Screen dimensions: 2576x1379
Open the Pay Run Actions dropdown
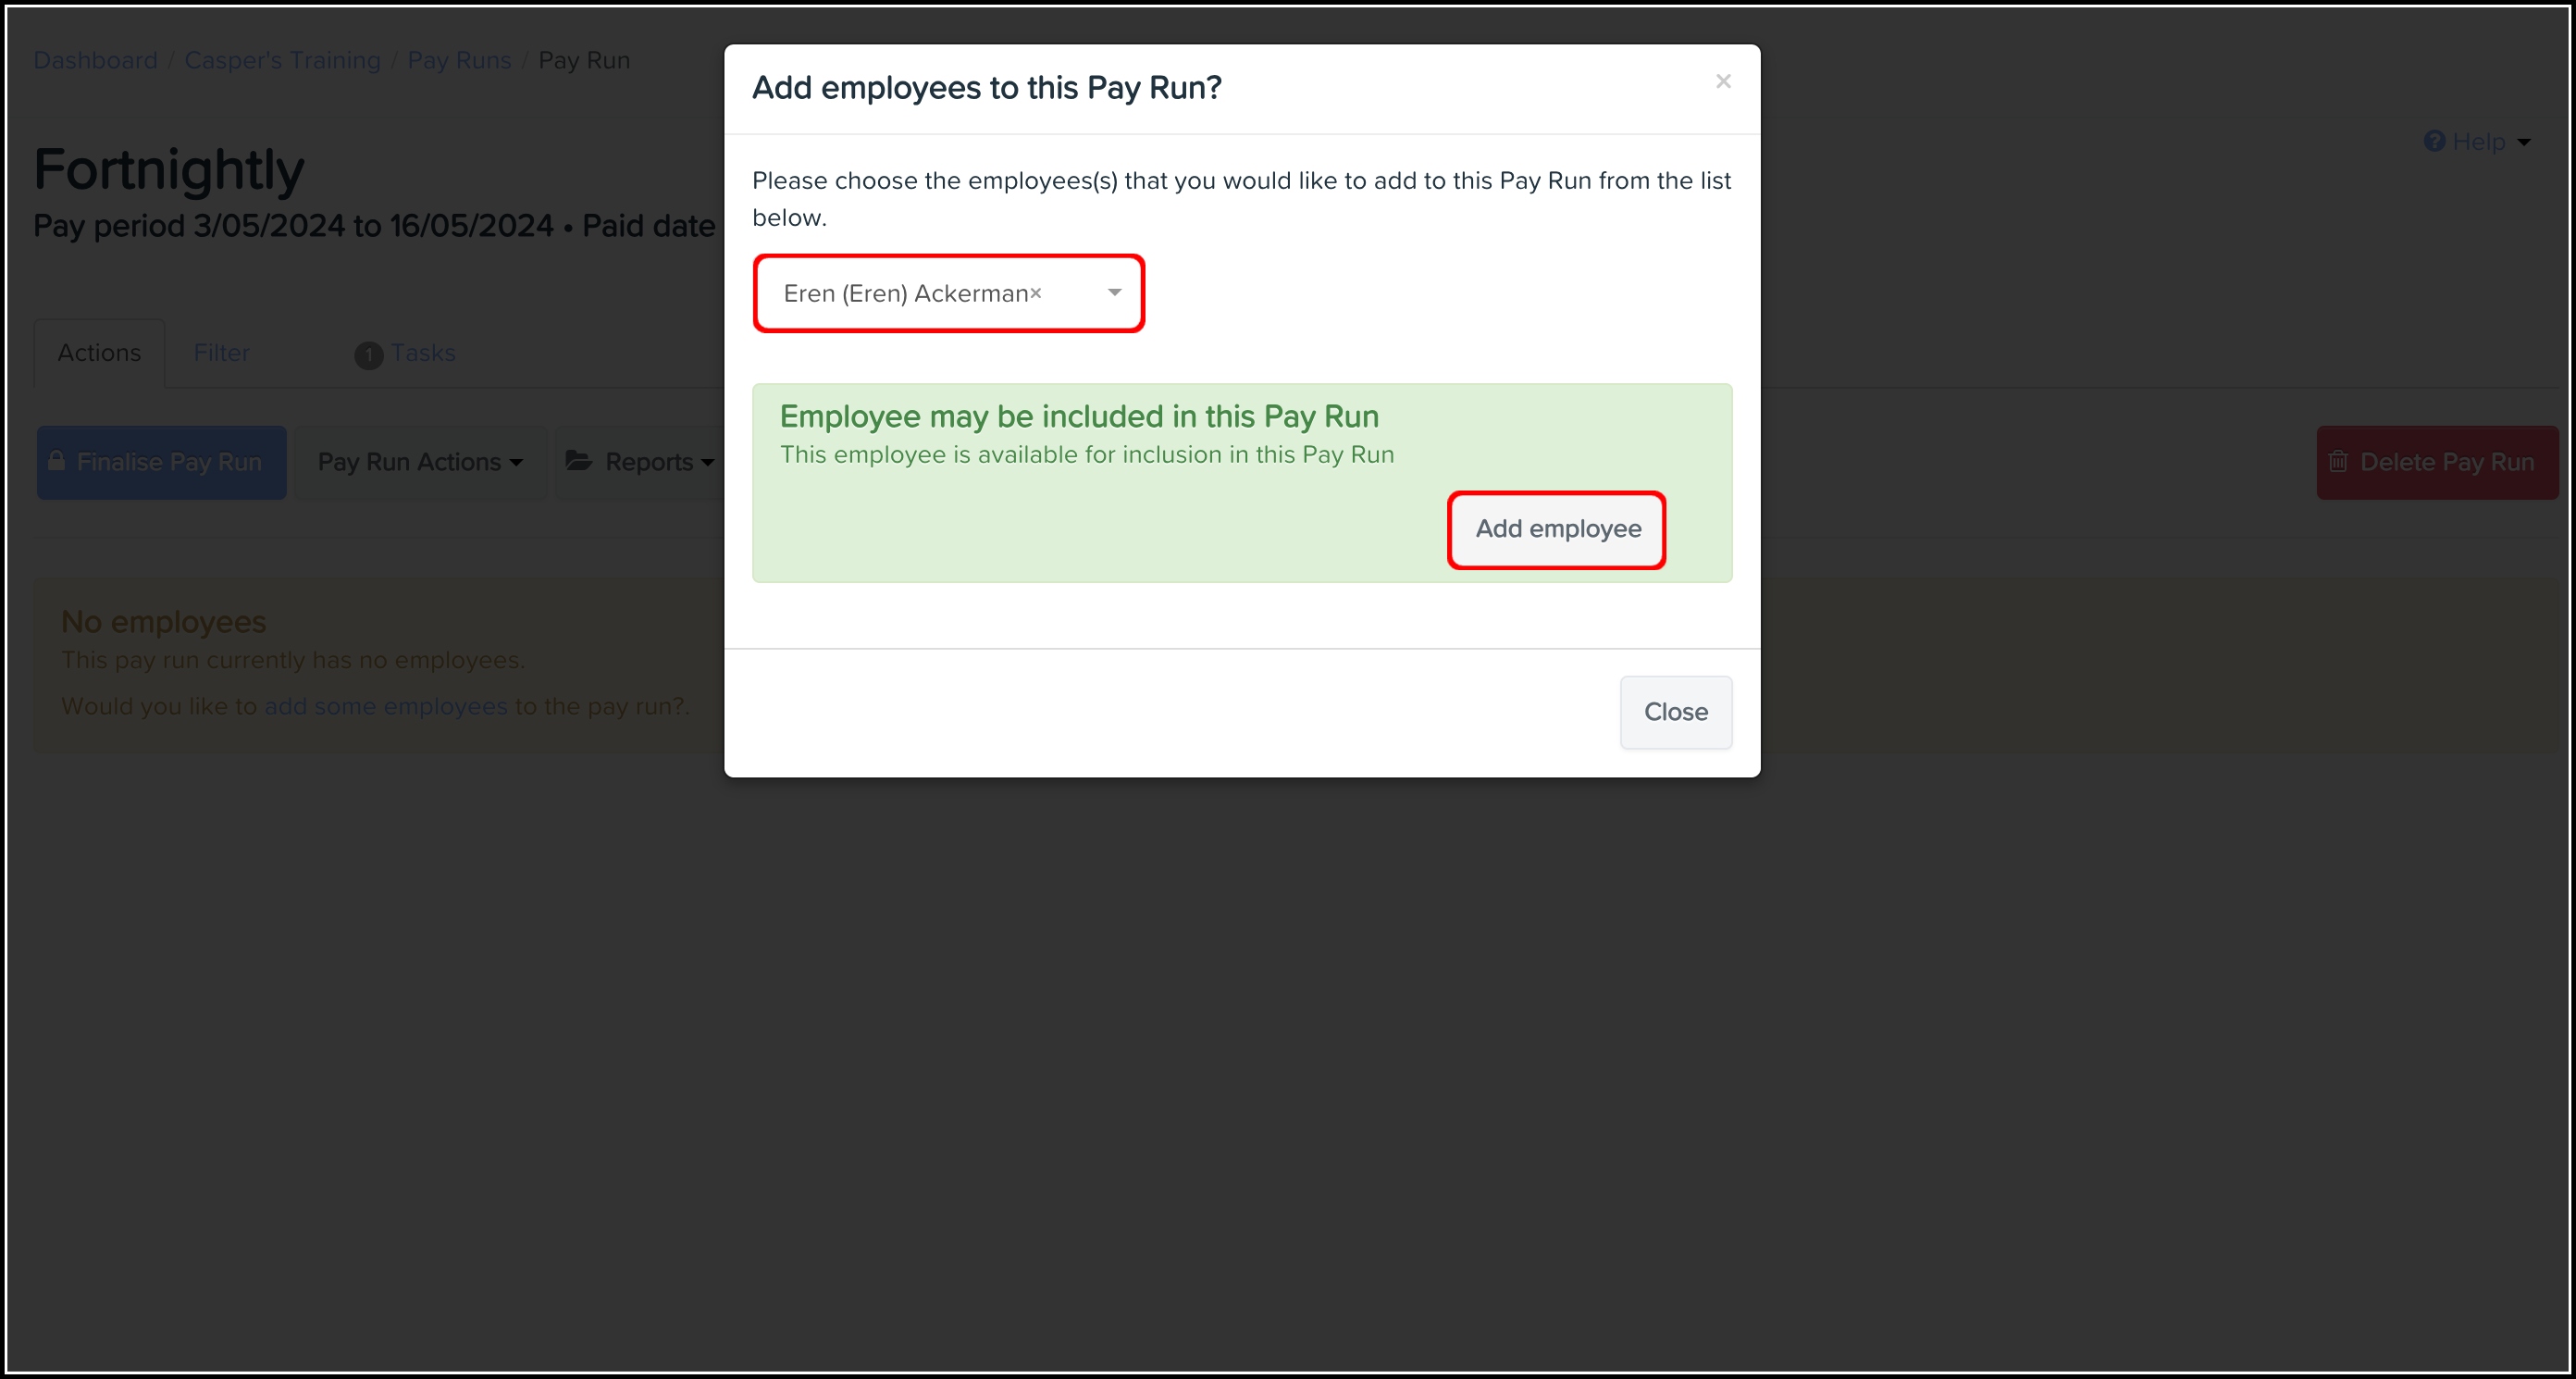[x=420, y=462]
